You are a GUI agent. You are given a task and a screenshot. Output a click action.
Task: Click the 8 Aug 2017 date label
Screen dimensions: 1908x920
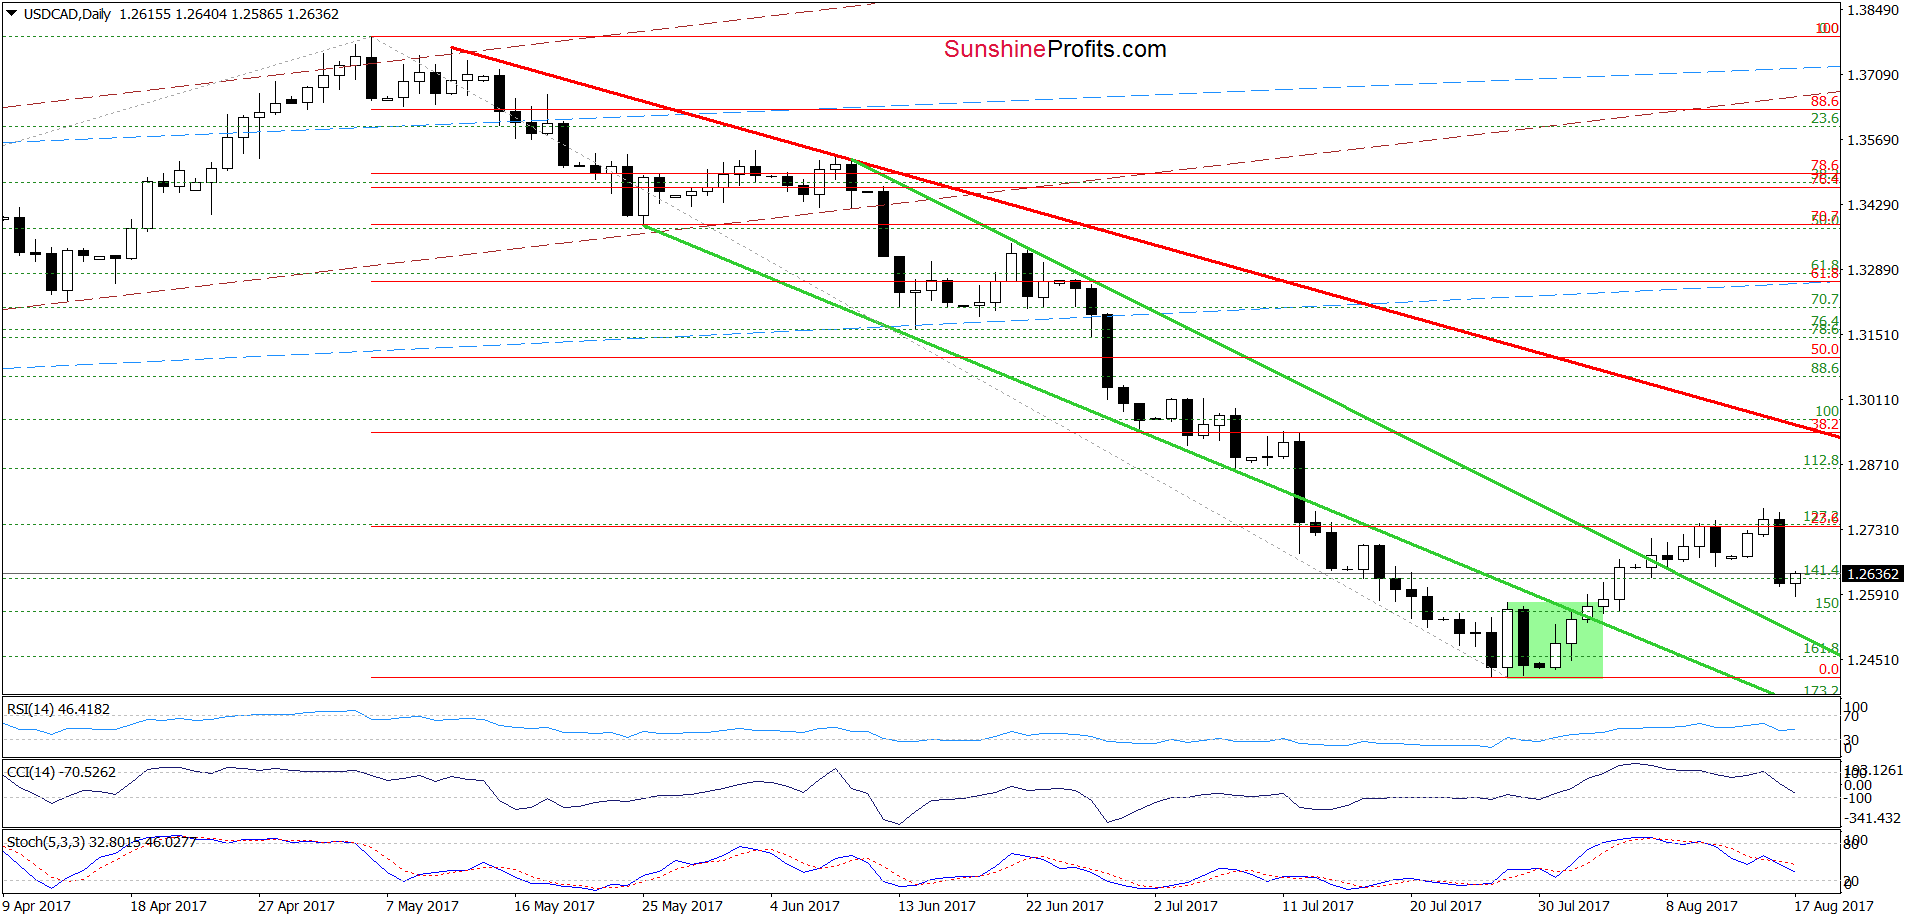1702,906
